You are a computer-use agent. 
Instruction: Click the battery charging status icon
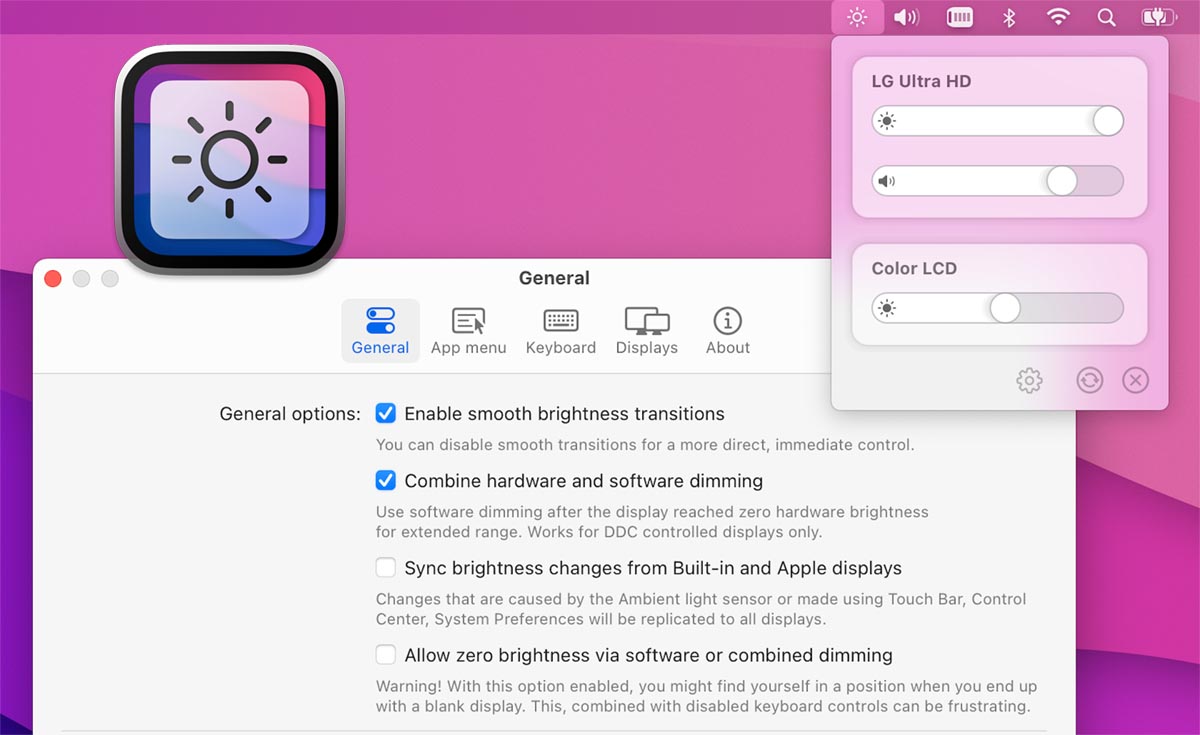click(1159, 17)
